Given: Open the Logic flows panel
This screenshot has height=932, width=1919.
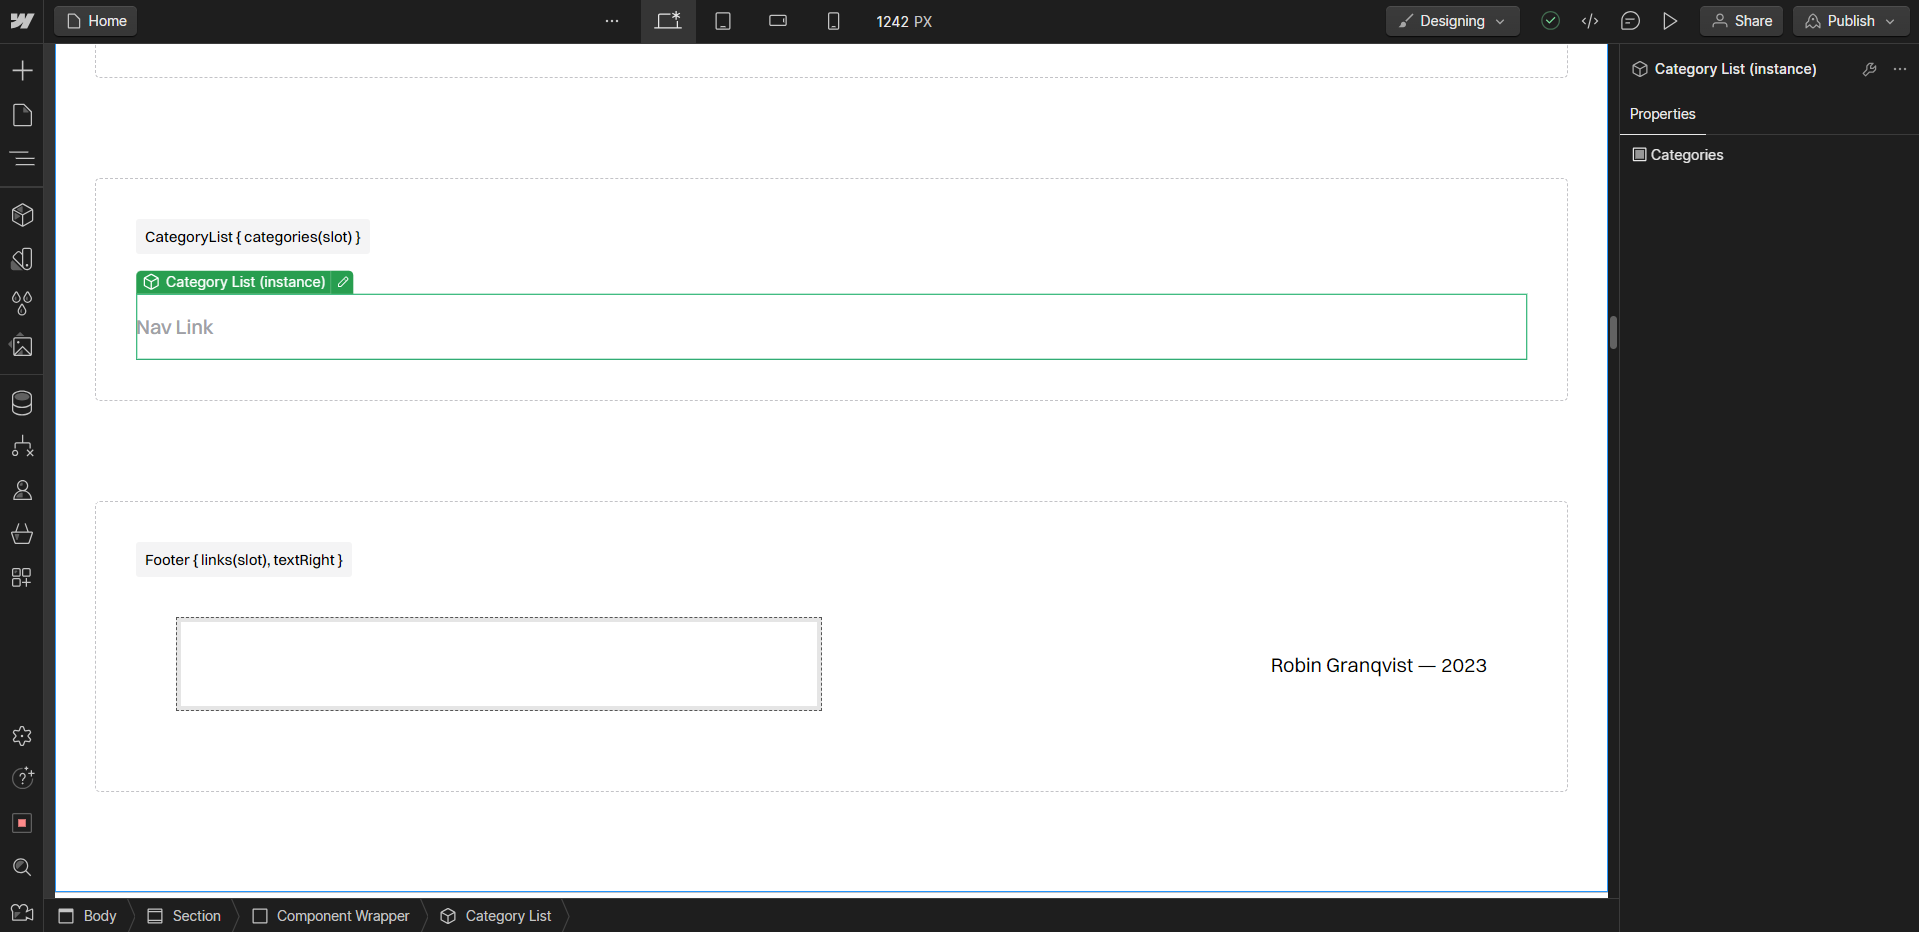Looking at the screenshot, I should 22,447.
